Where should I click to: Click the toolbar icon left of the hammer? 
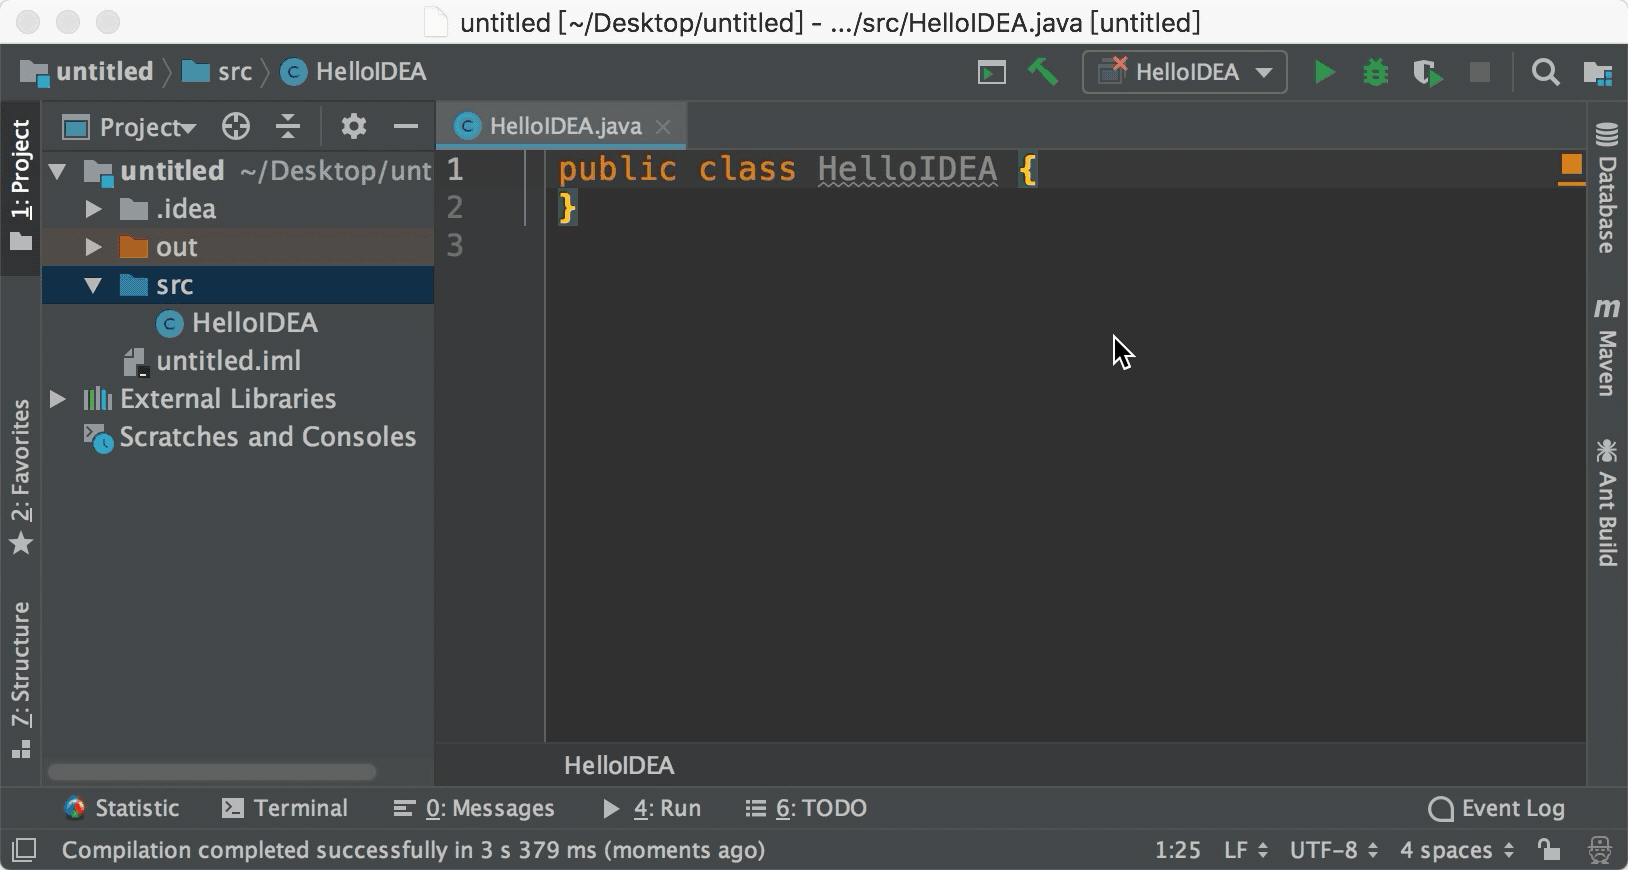point(991,72)
